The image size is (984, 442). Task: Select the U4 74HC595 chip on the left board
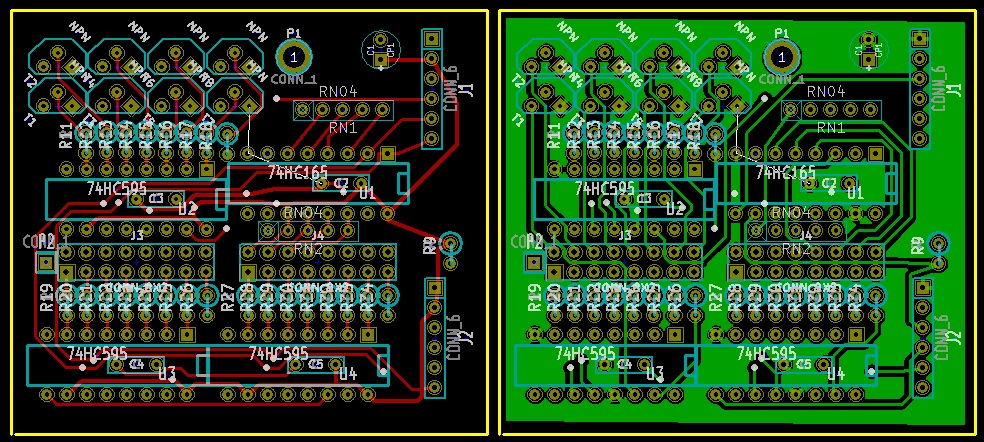click(296, 364)
